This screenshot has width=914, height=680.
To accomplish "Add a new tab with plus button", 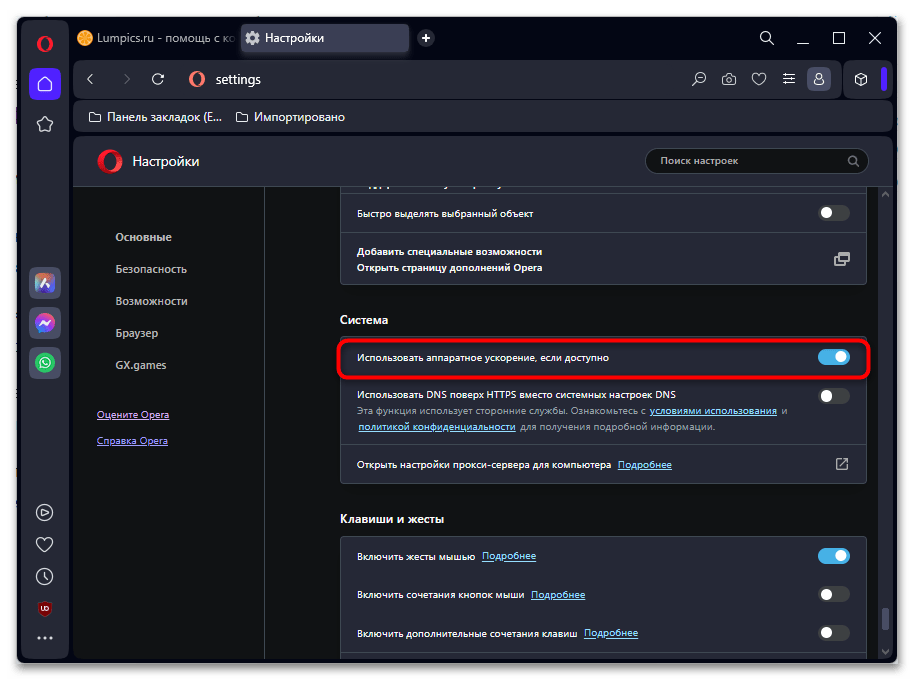I will (x=426, y=38).
